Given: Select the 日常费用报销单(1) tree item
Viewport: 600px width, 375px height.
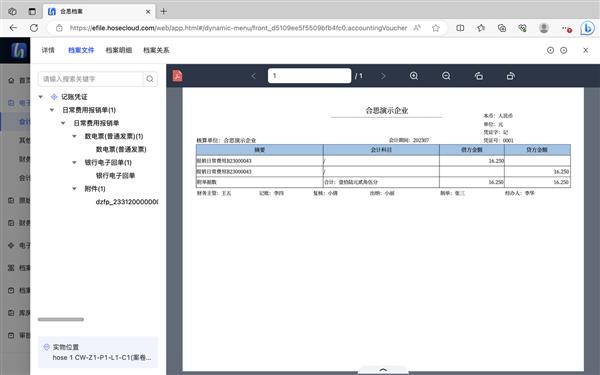Looking at the screenshot, I should [89, 110].
